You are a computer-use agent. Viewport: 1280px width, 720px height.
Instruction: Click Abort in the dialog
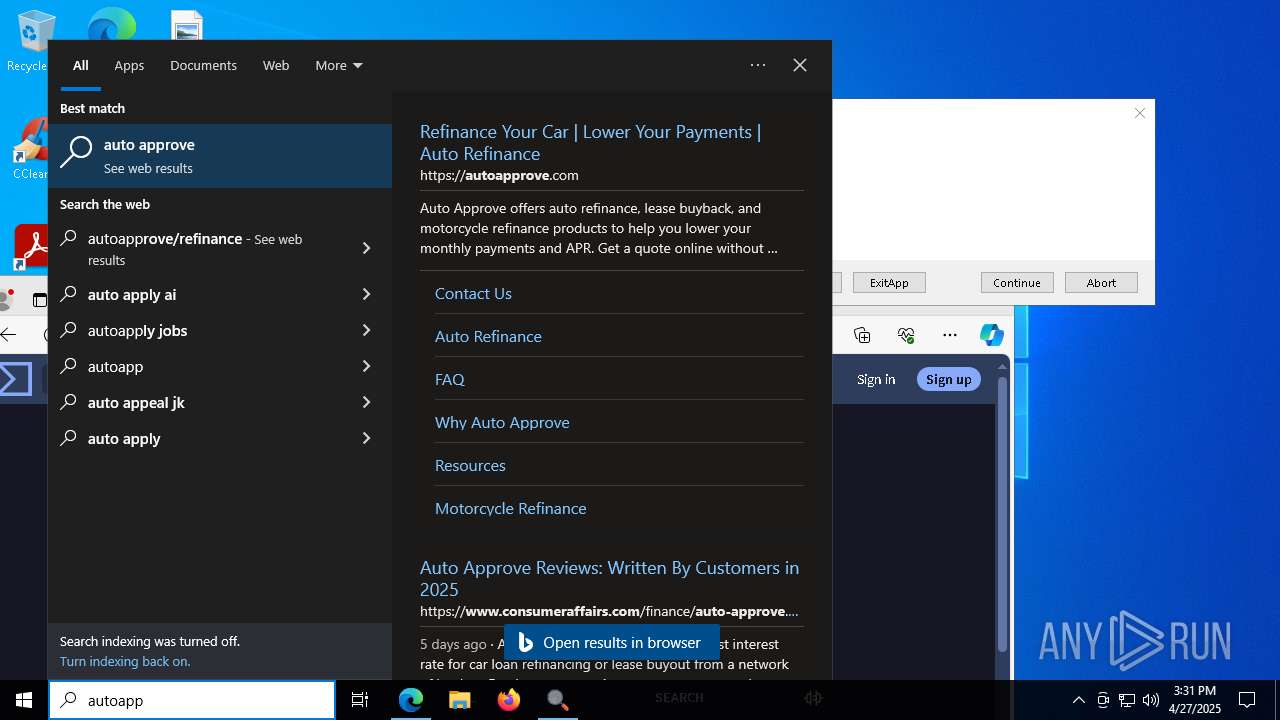click(x=1101, y=283)
